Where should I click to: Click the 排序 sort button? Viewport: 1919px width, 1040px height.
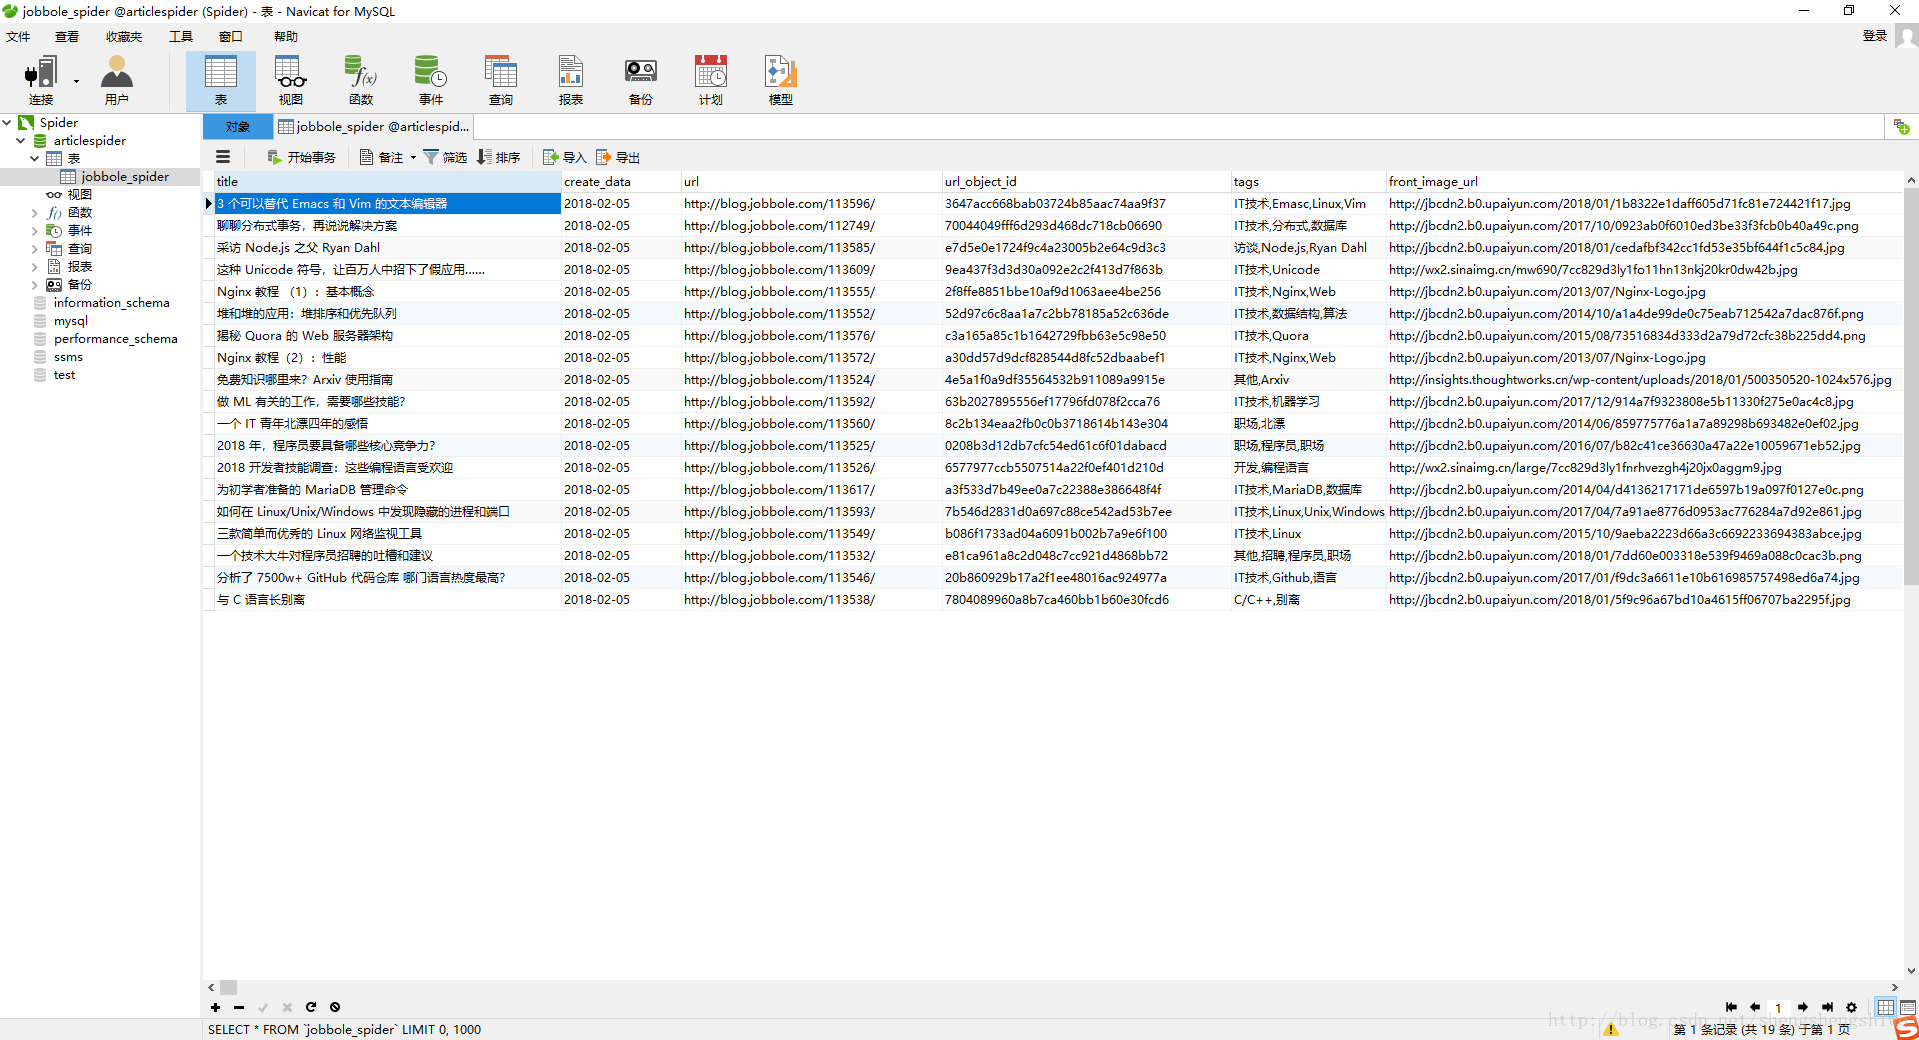pos(498,157)
